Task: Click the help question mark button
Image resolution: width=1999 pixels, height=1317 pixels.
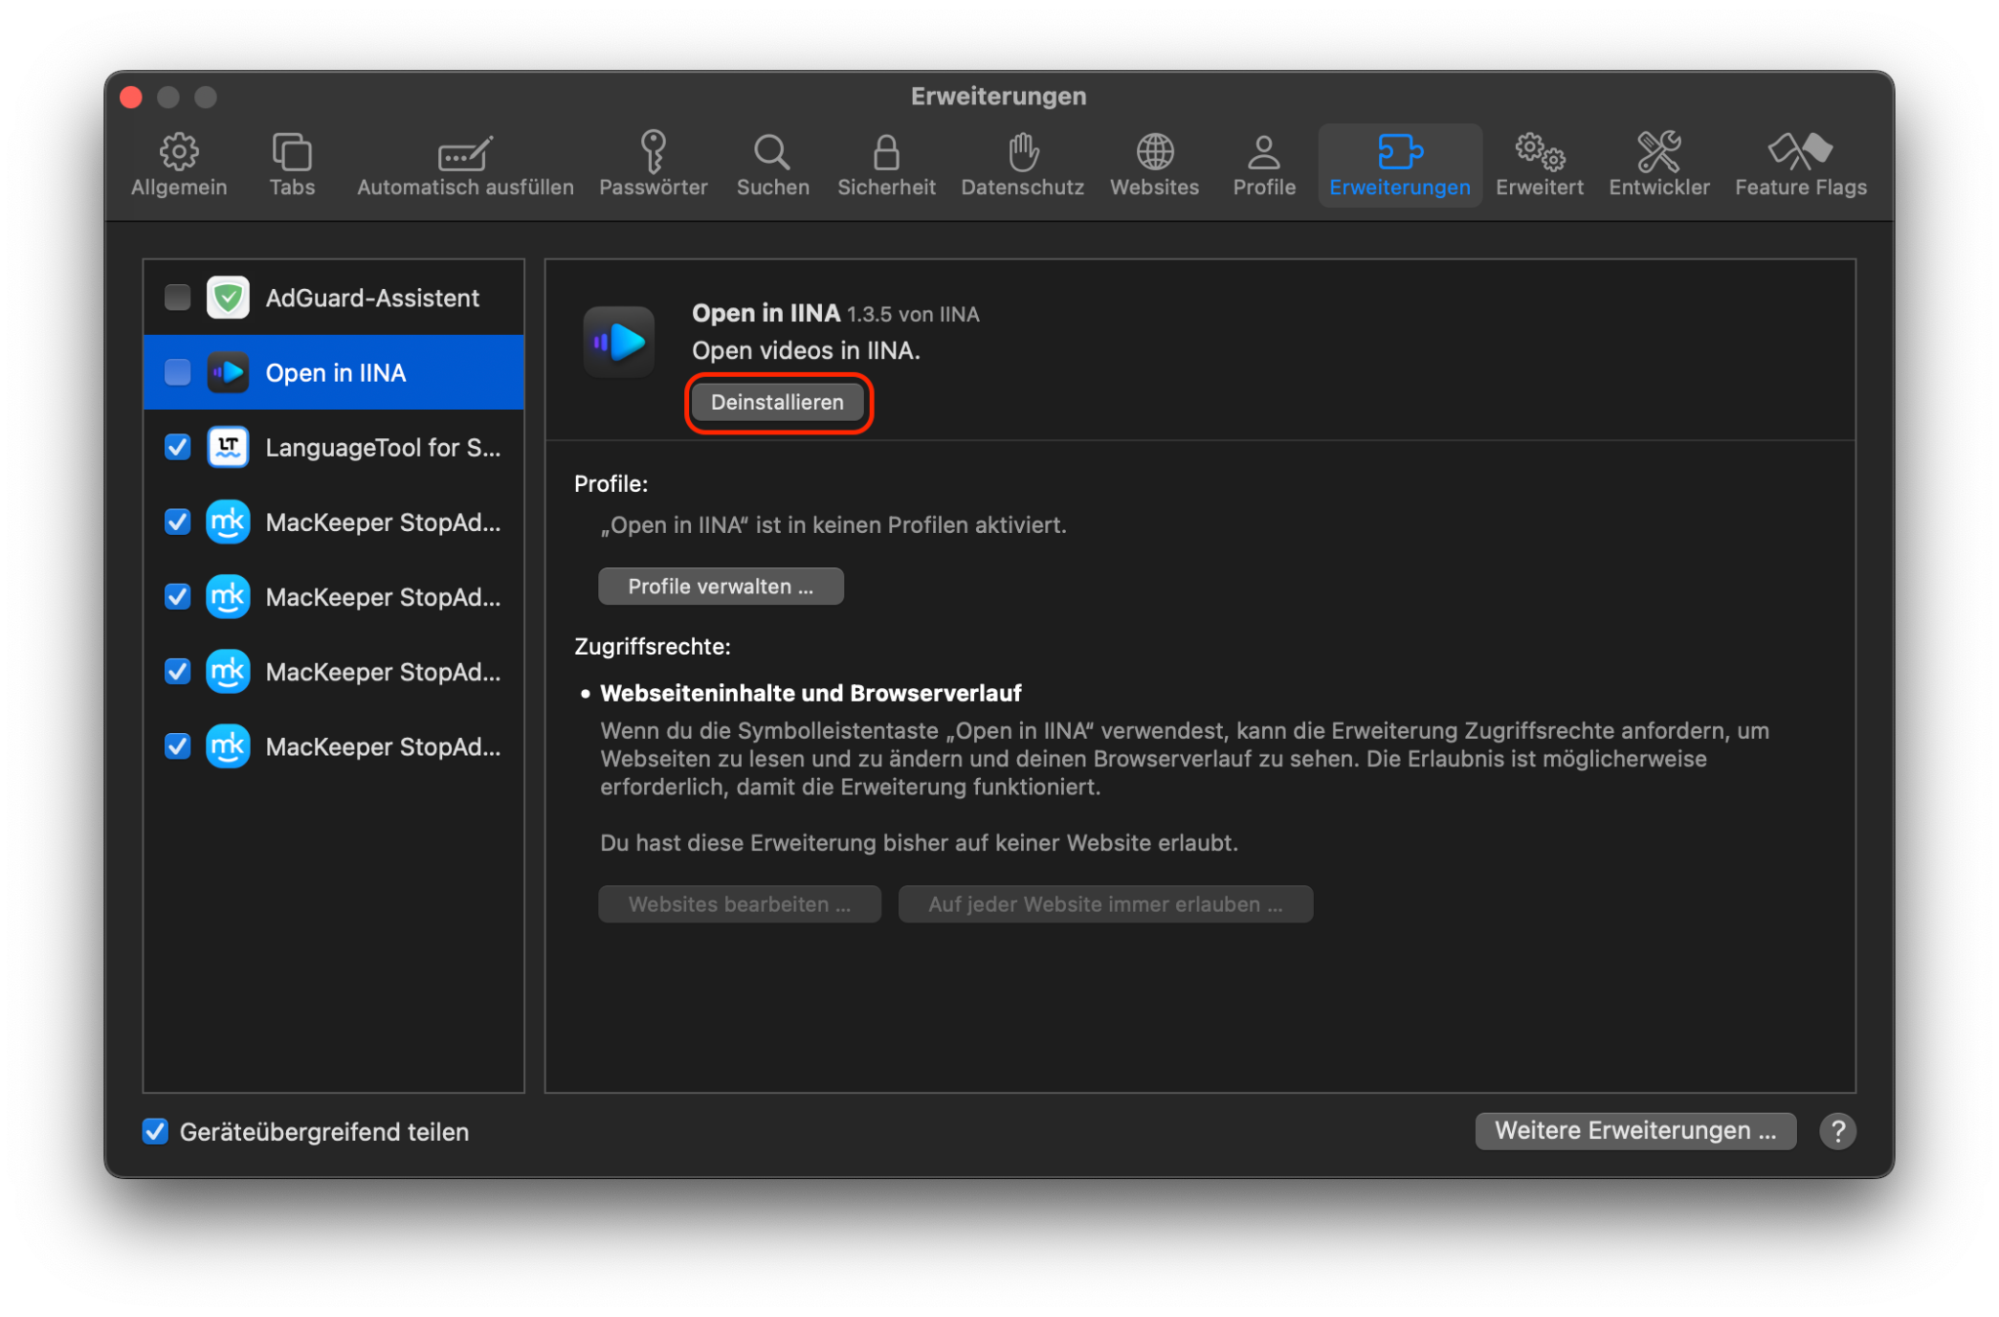Action: 1837,1131
